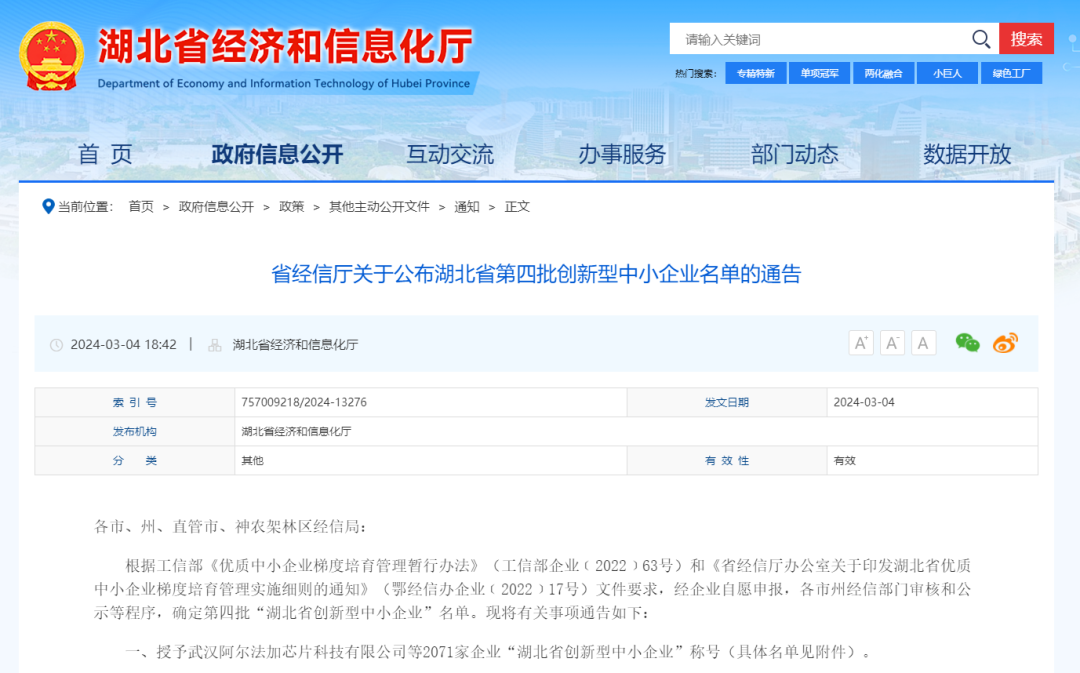This screenshot has height=673, width=1080.
Task: Click the search magnifier icon
Action: [981, 38]
